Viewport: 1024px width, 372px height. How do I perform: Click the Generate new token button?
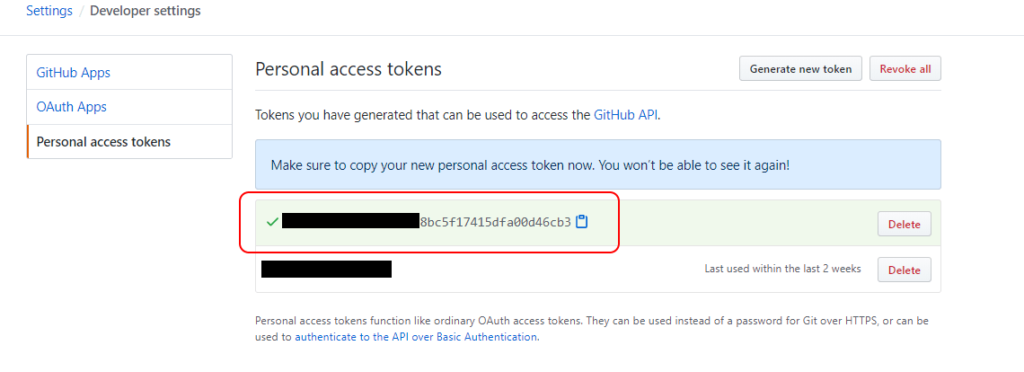[801, 69]
